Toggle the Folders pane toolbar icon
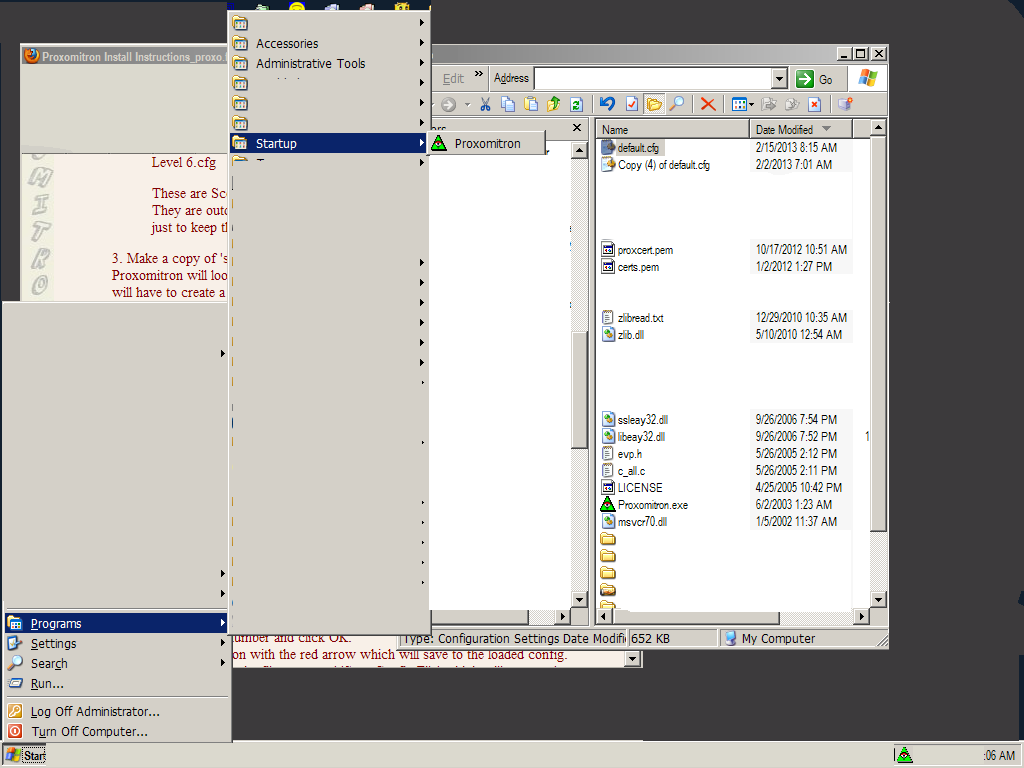The width and height of the screenshot is (1024, 768). 655,104
